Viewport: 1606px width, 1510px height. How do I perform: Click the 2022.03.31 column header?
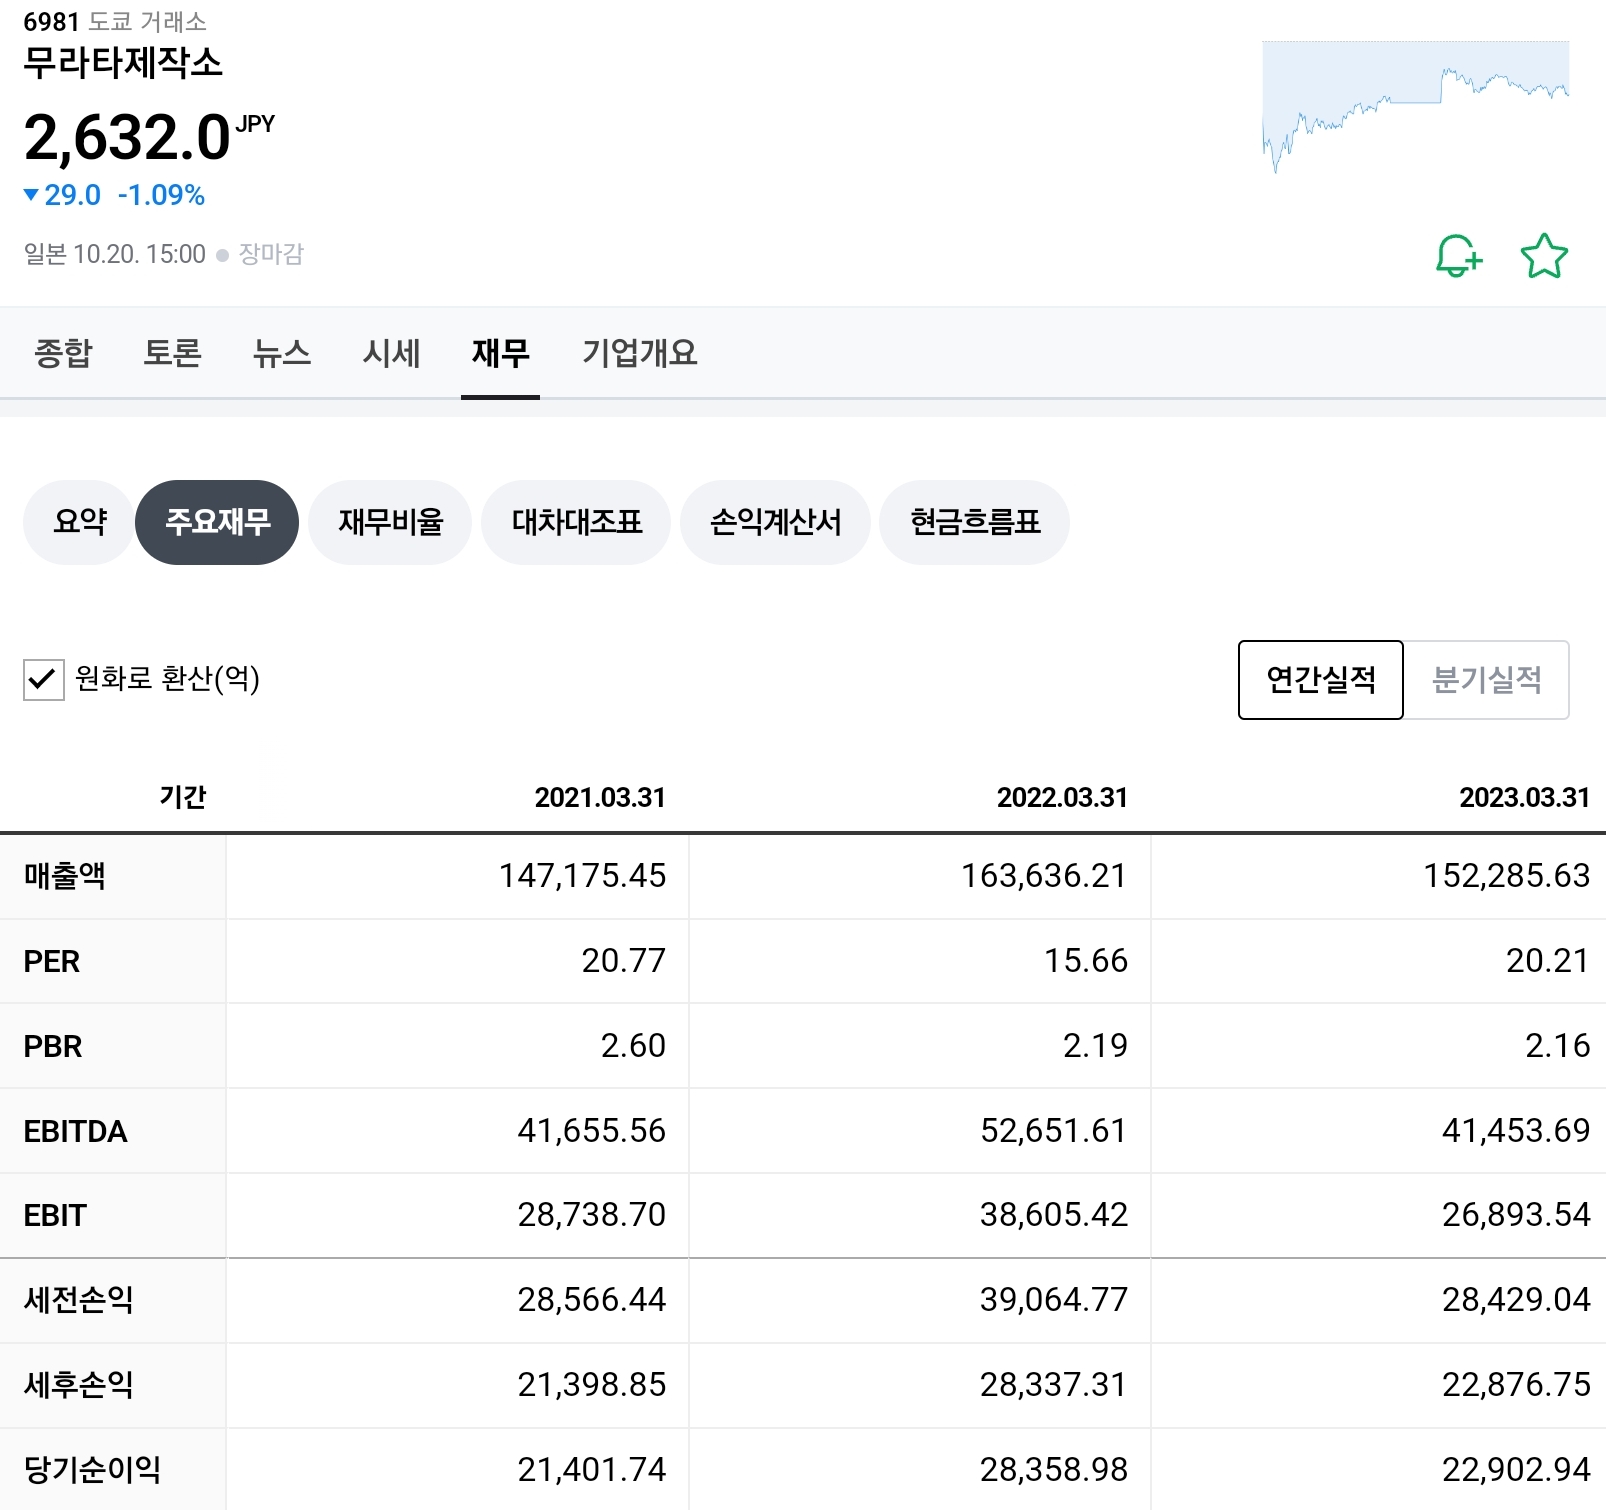click(1062, 797)
